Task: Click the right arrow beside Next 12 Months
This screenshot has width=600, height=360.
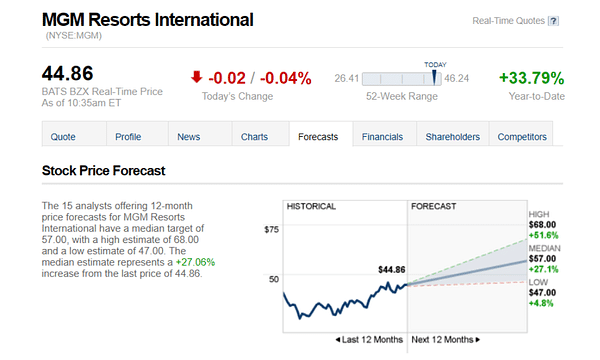Action: pyautogui.click(x=478, y=340)
